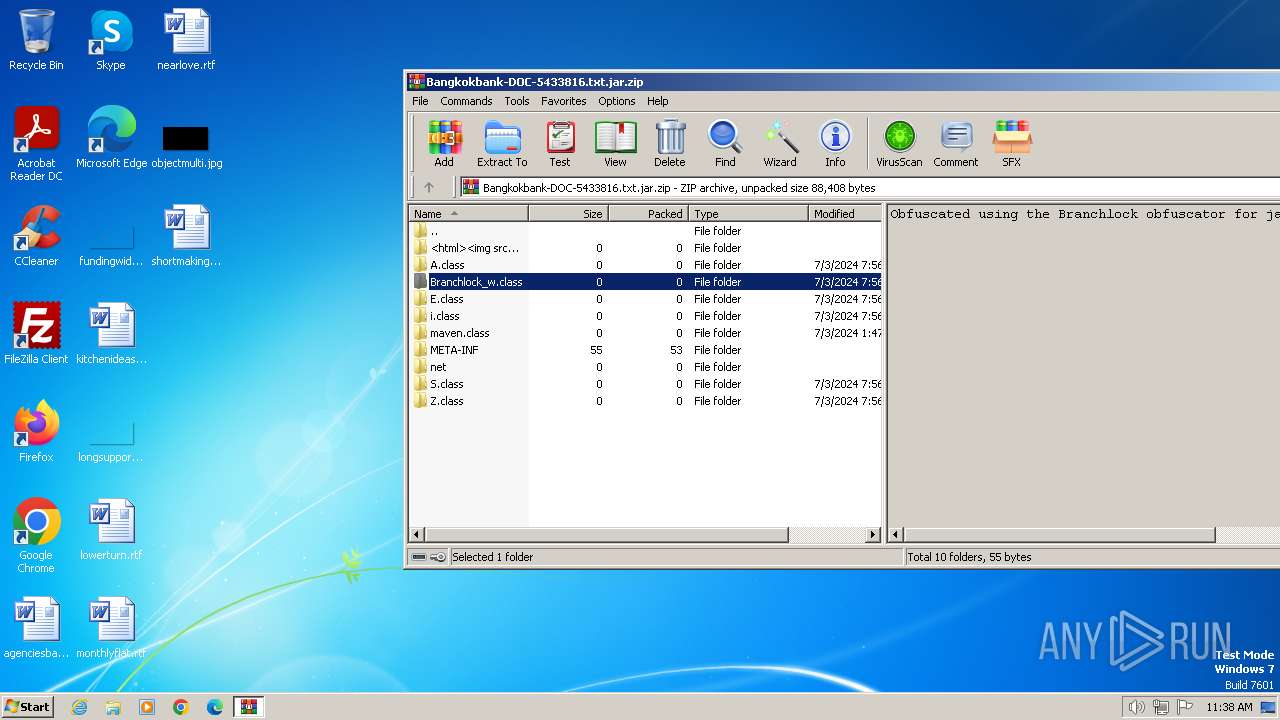Image resolution: width=1280 pixels, height=720 pixels.
Task: Select monthlyflat.rtf desktop file
Action: click(111, 628)
